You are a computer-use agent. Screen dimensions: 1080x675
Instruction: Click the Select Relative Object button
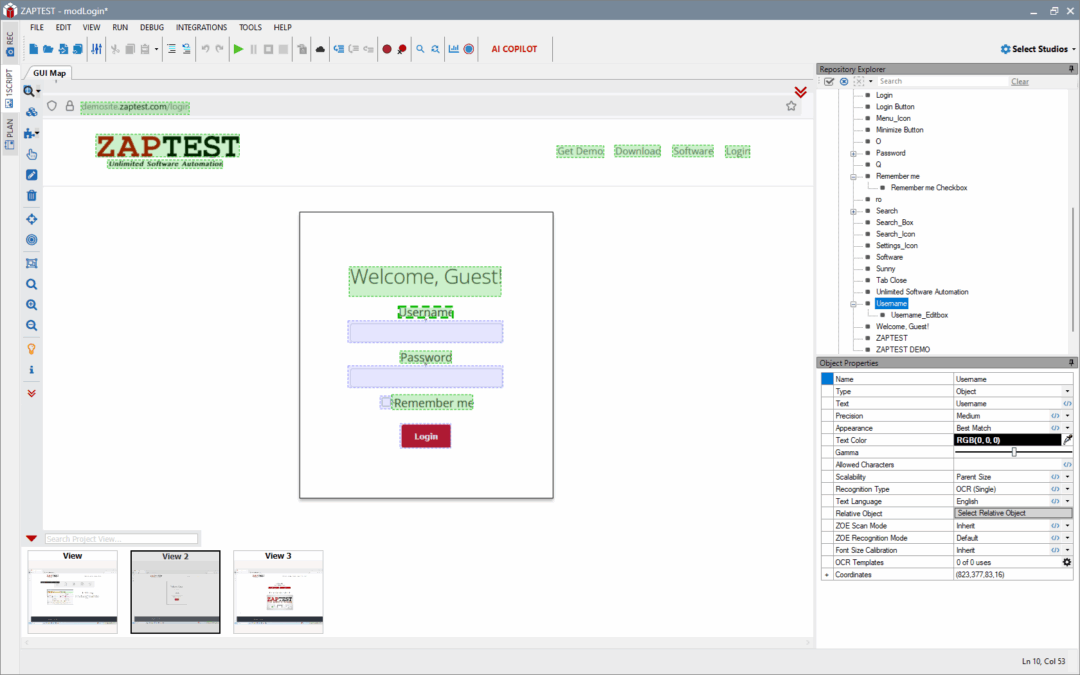[1013, 513]
